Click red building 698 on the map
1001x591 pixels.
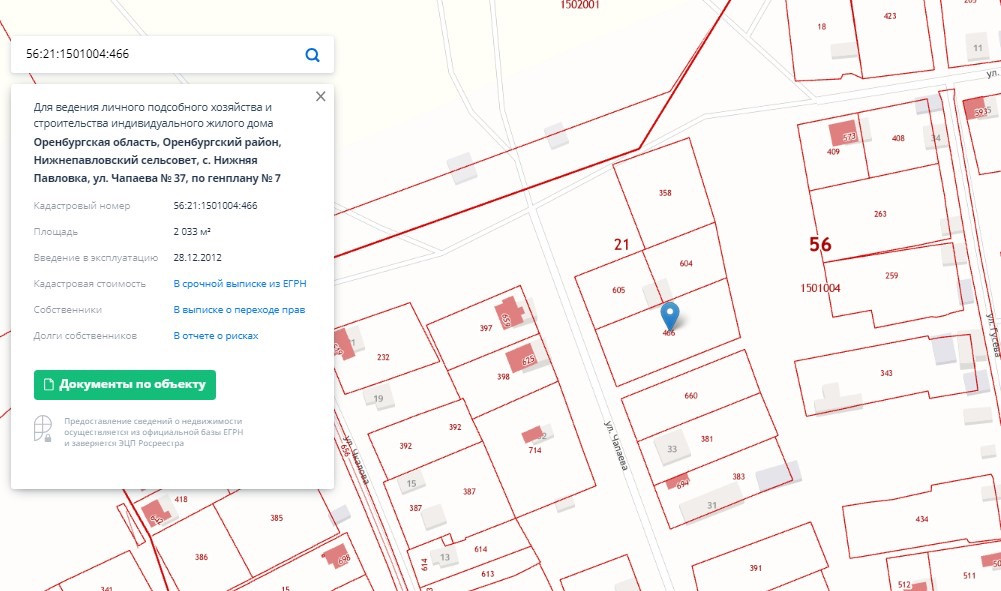(337, 557)
